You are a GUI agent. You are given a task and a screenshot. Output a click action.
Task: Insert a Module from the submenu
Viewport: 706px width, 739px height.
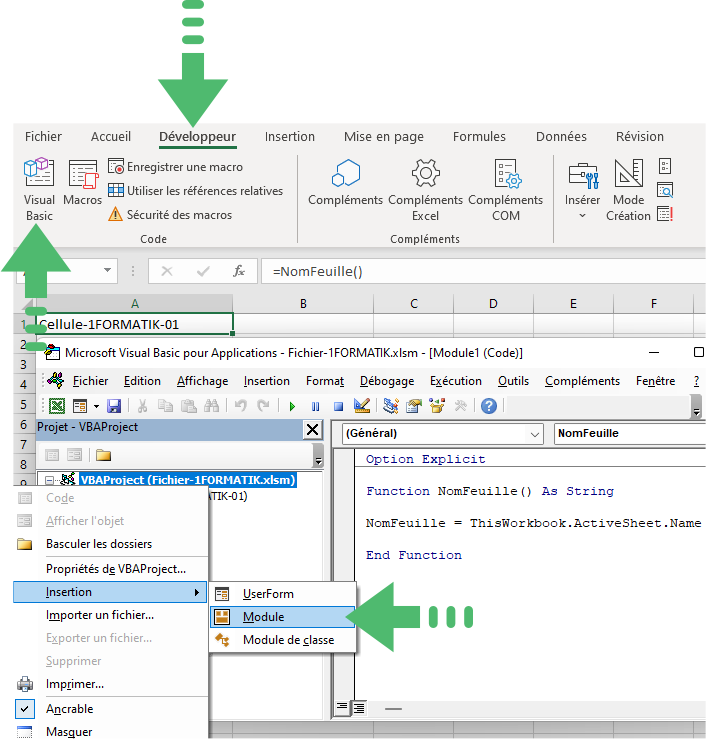coord(282,617)
